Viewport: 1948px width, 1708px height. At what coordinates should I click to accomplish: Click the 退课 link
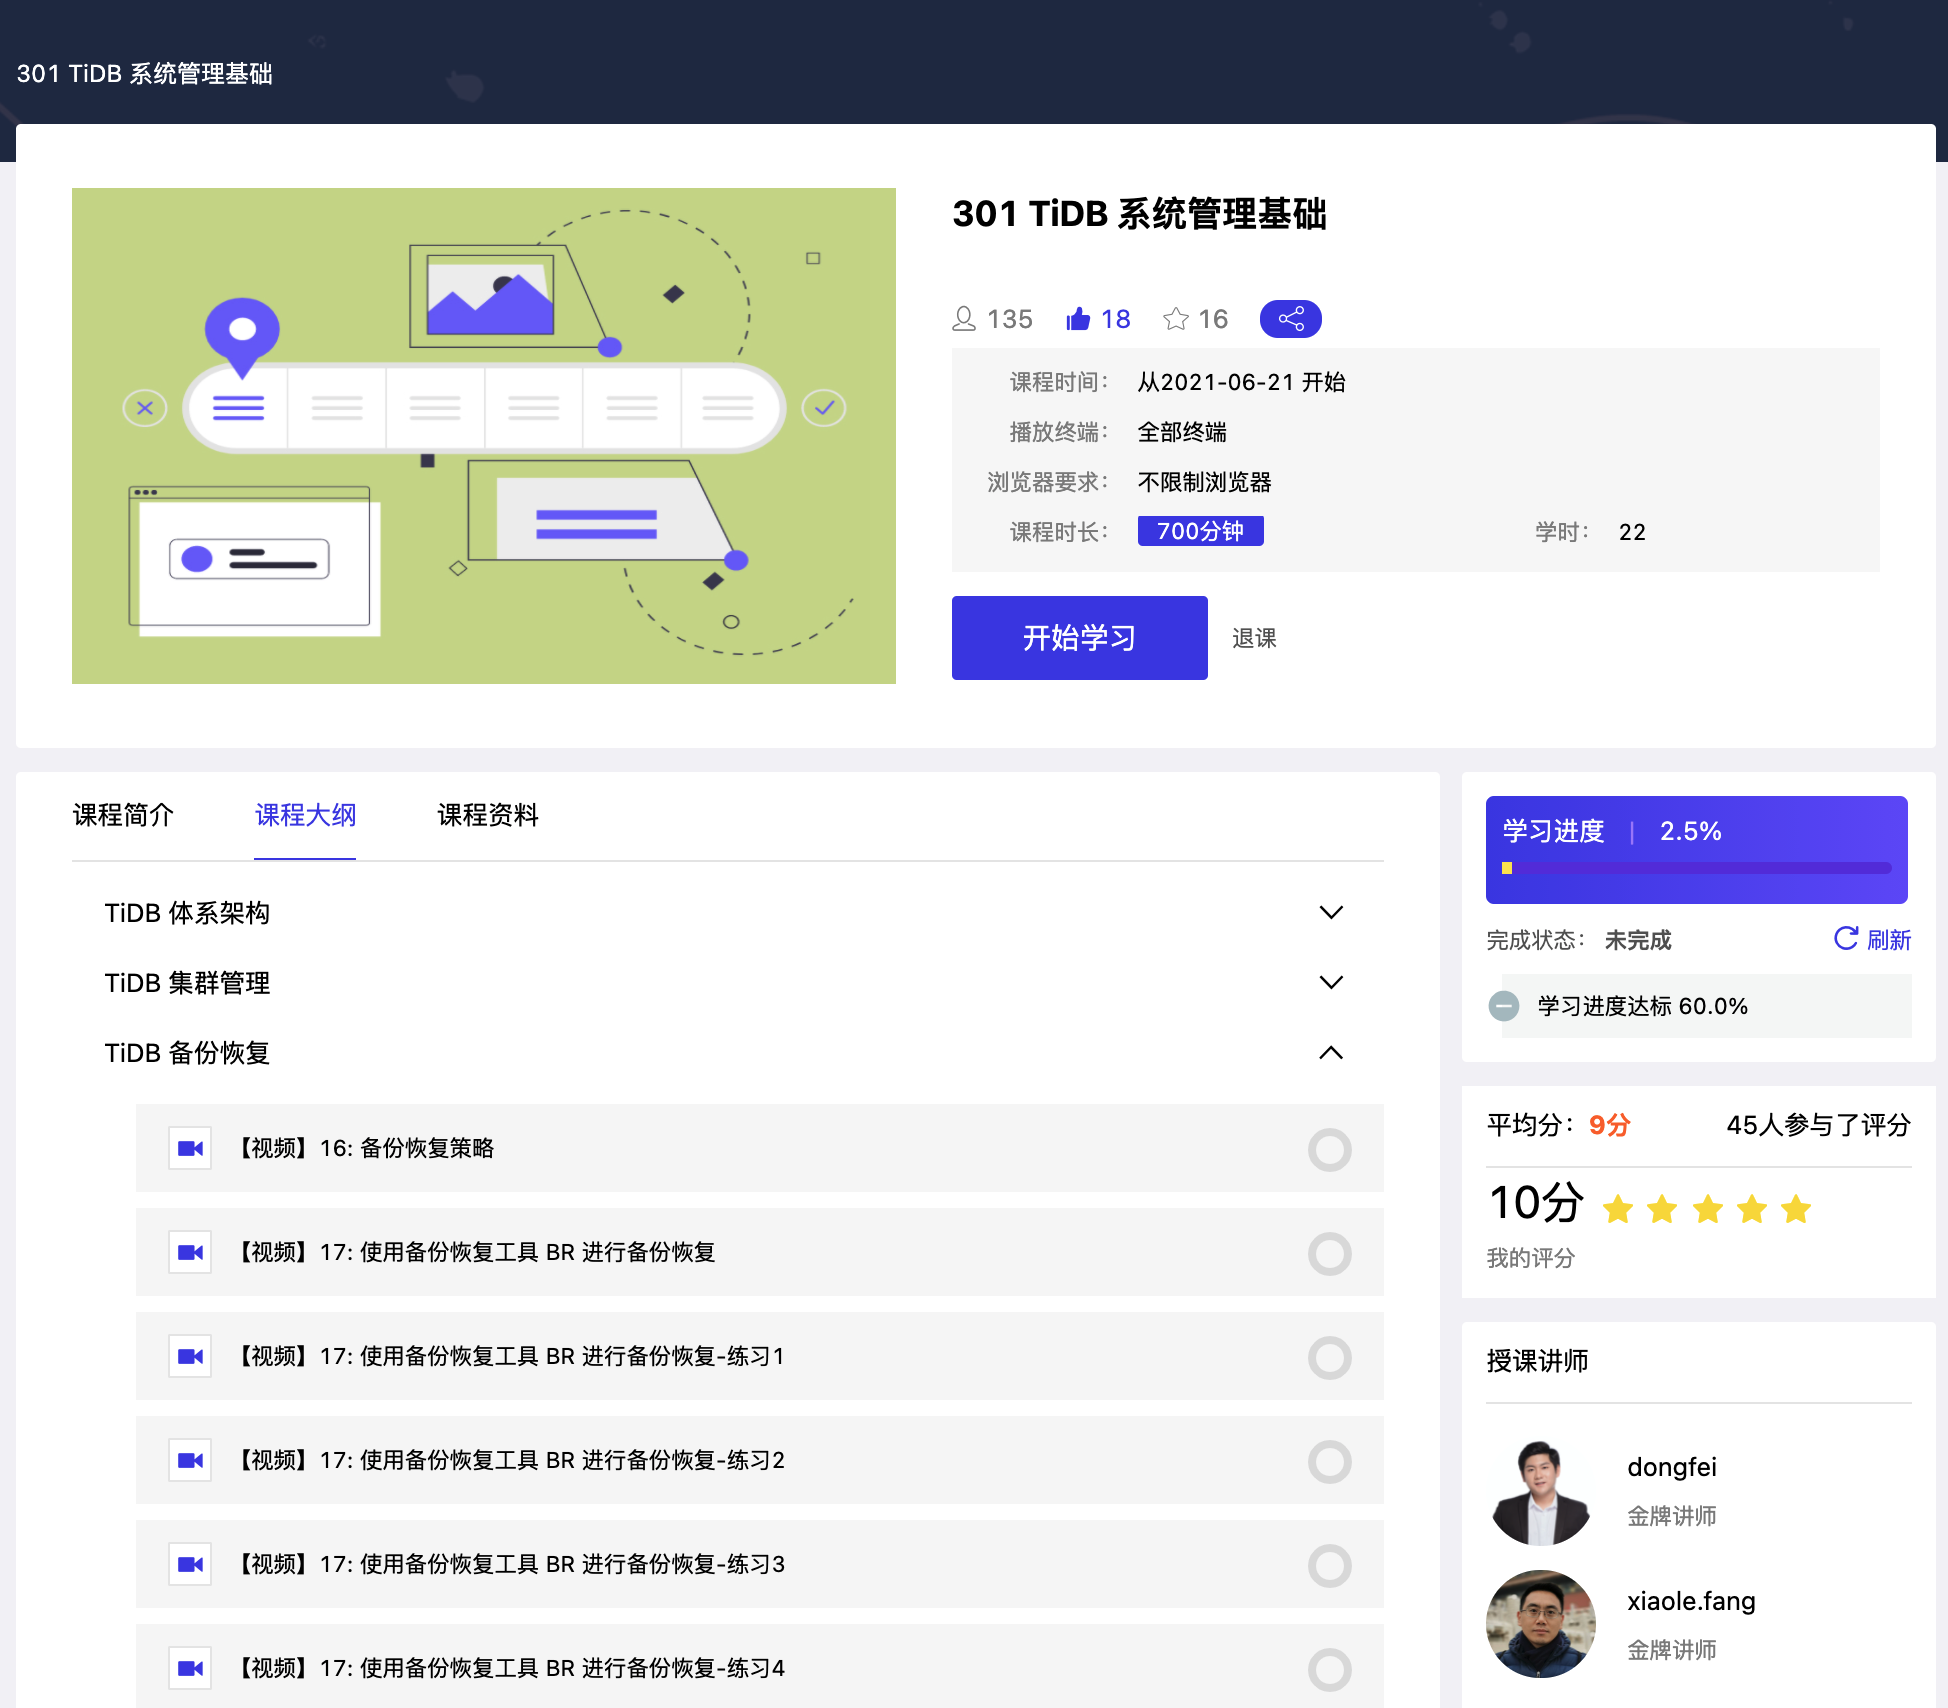1254,638
